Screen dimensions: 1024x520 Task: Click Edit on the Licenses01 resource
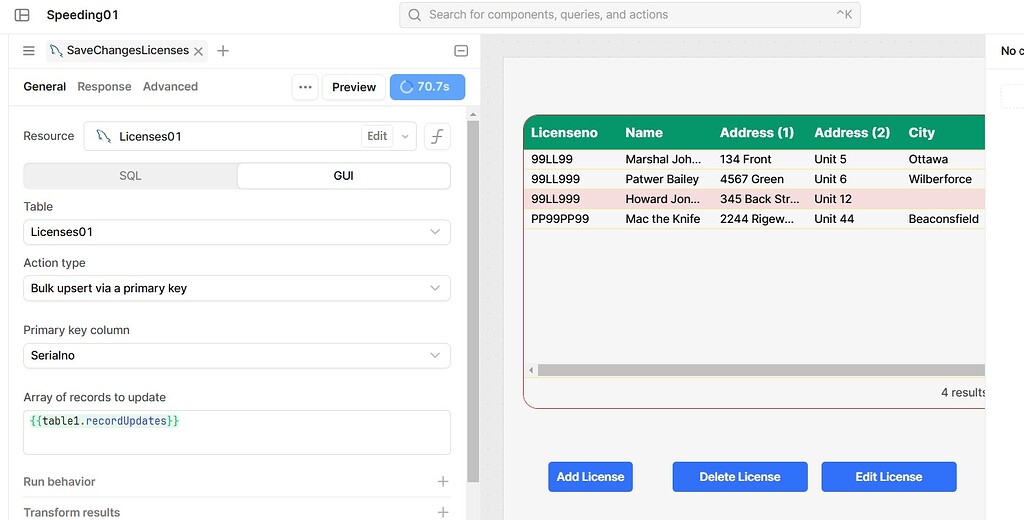click(x=377, y=136)
